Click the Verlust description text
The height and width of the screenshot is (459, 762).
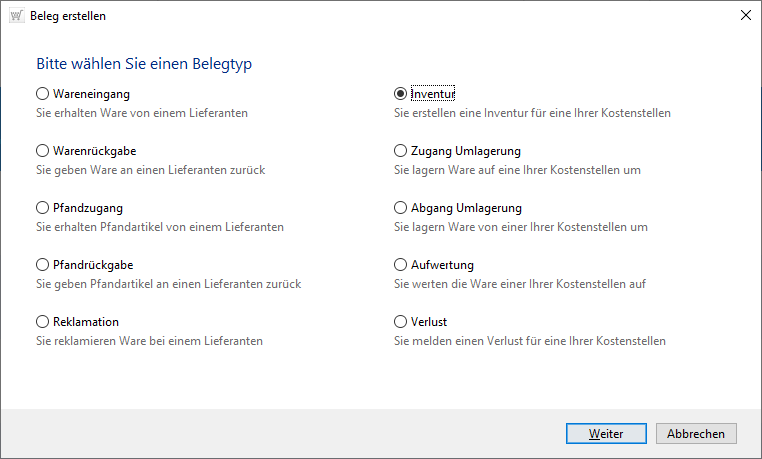pyautogui.click(x=530, y=341)
